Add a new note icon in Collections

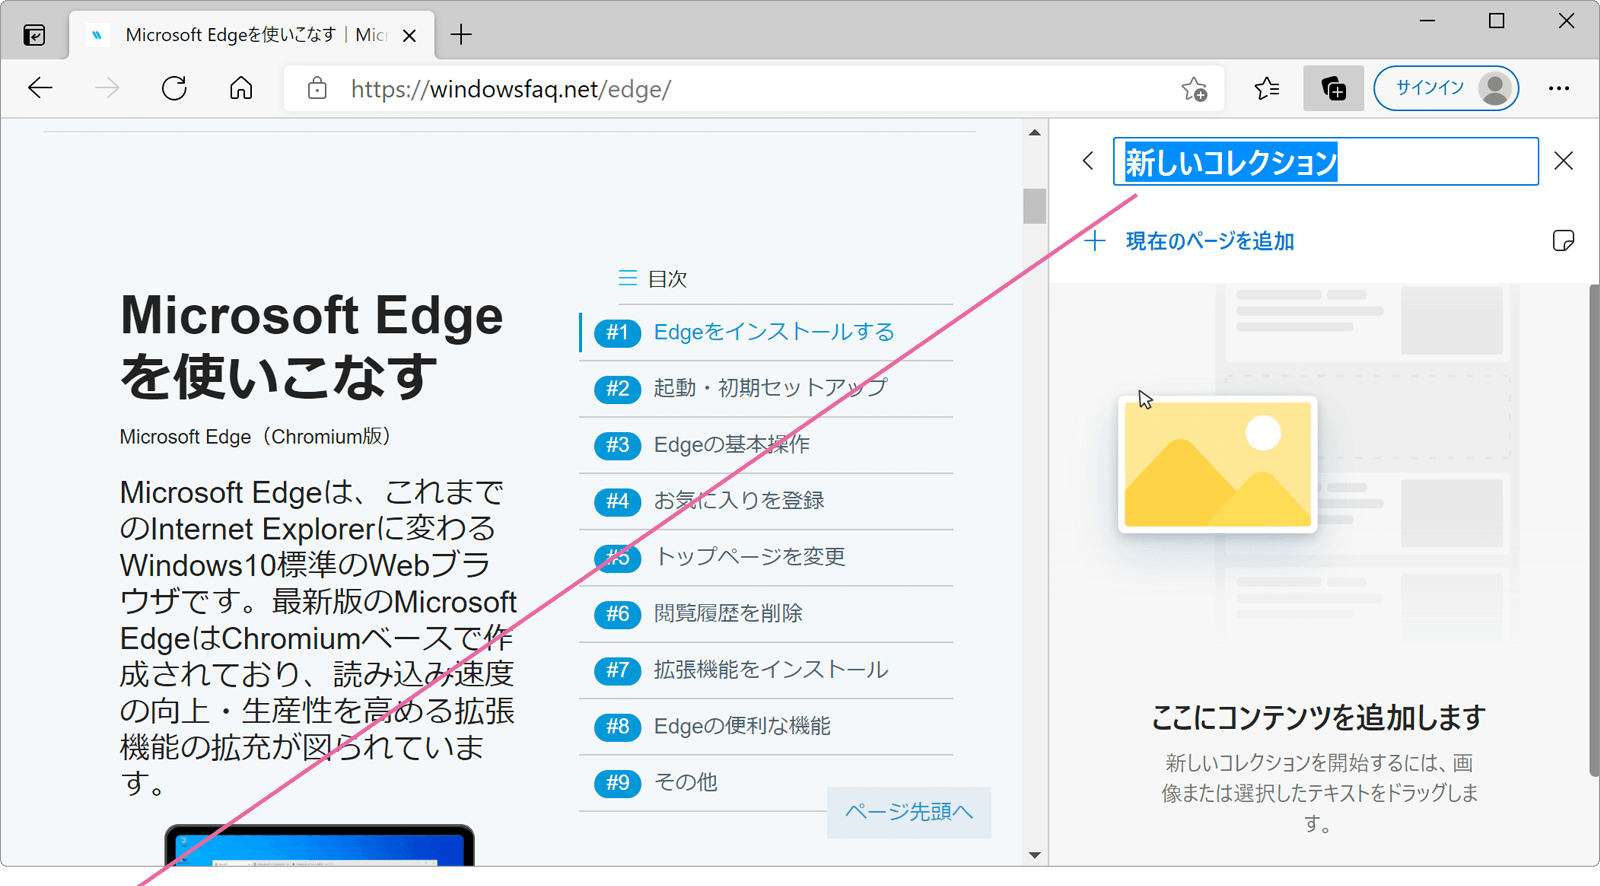[1563, 241]
